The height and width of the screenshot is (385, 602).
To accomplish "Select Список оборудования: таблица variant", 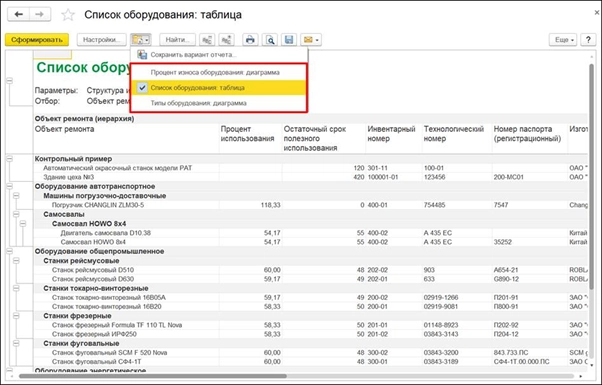I will tap(218, 88).
